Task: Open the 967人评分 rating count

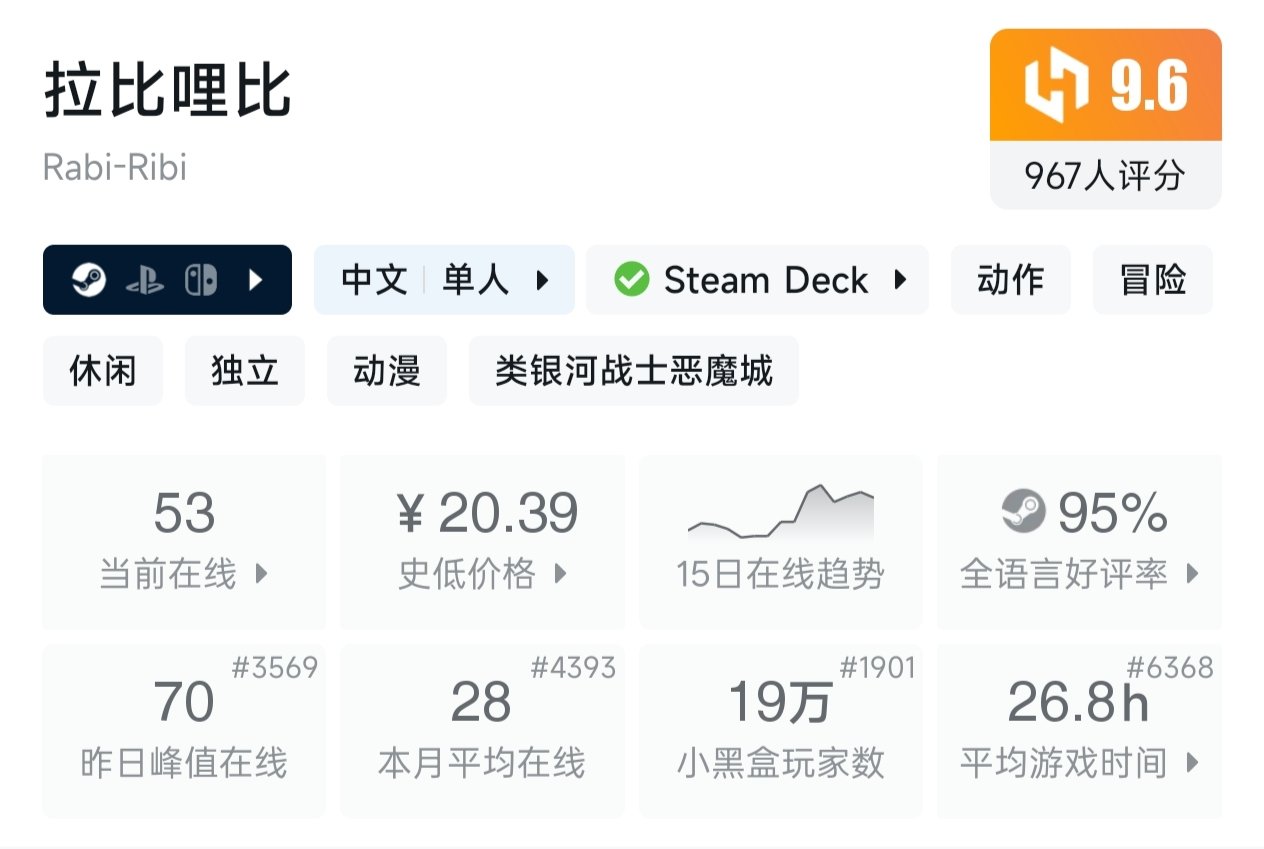Action: [x=1105, y=176]
